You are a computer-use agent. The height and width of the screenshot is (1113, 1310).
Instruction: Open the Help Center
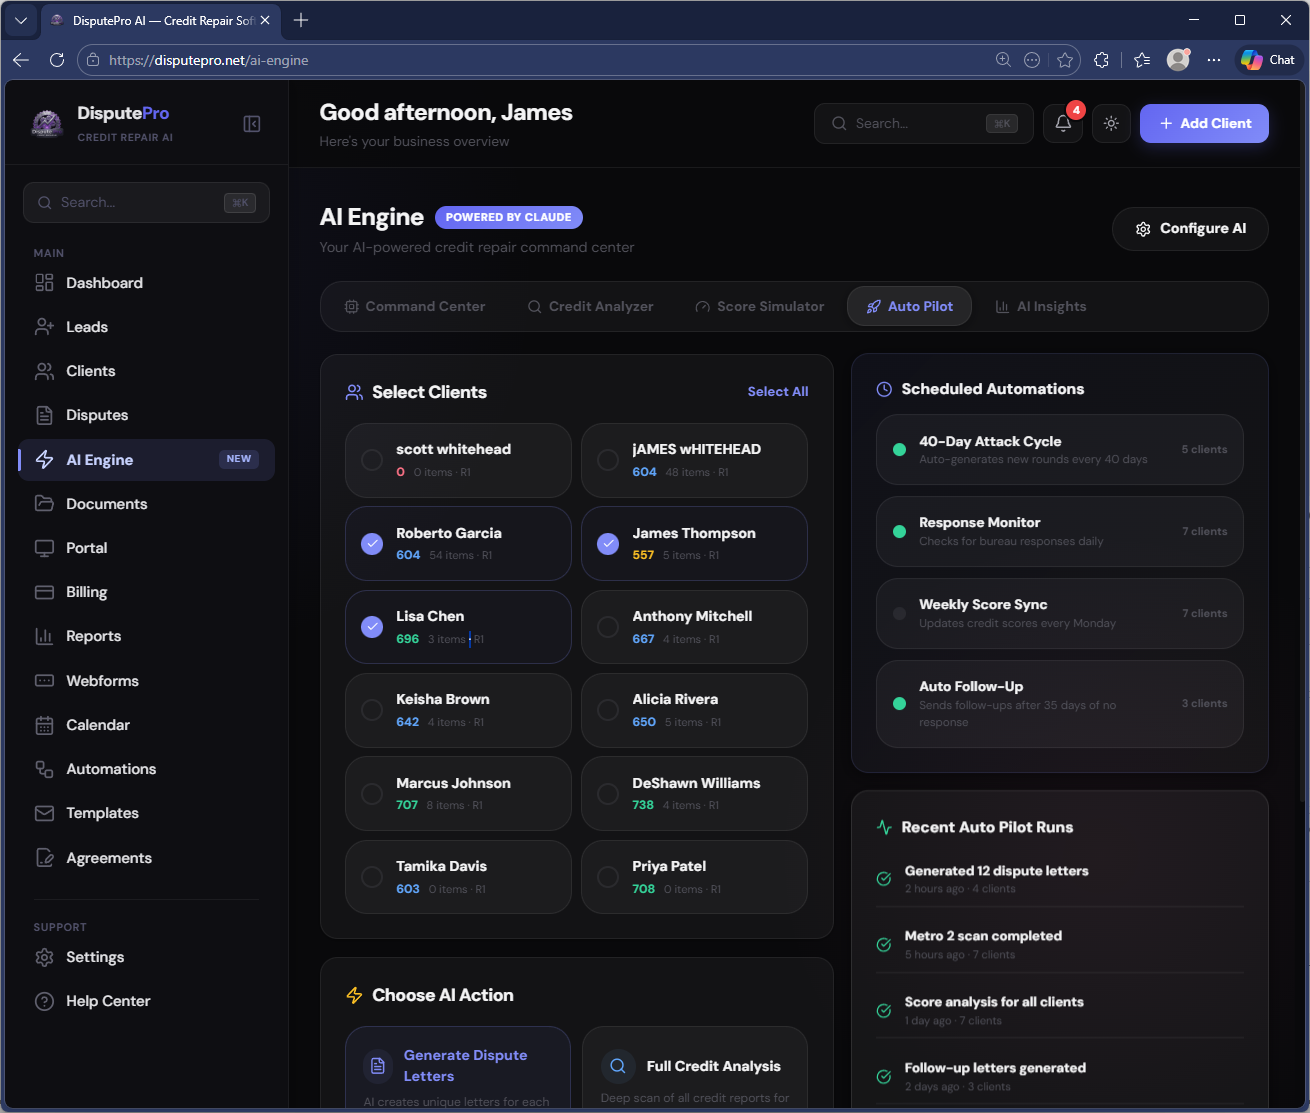click(x=108, y=1001)
